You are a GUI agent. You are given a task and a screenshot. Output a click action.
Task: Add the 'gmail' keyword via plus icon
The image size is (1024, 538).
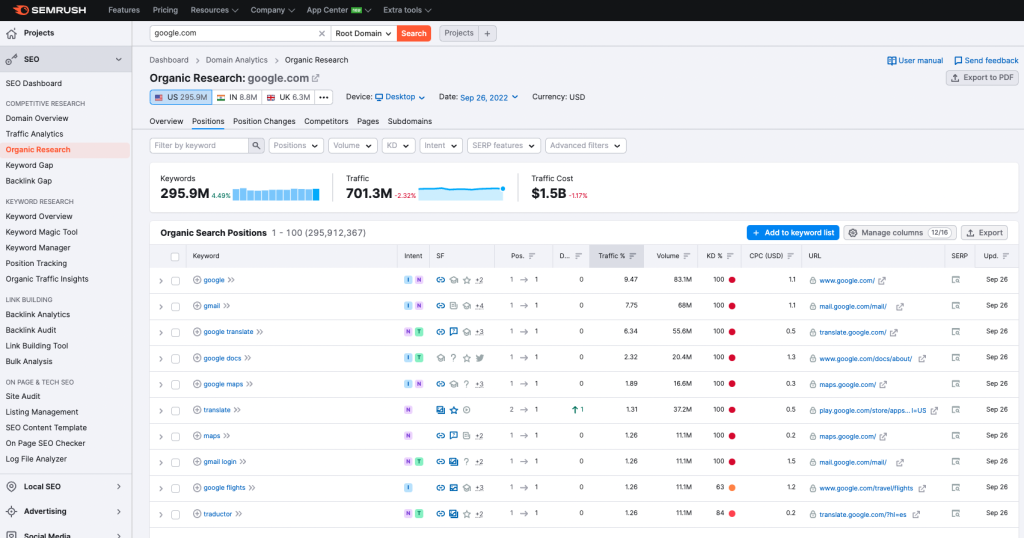click(x=197, y=306)
